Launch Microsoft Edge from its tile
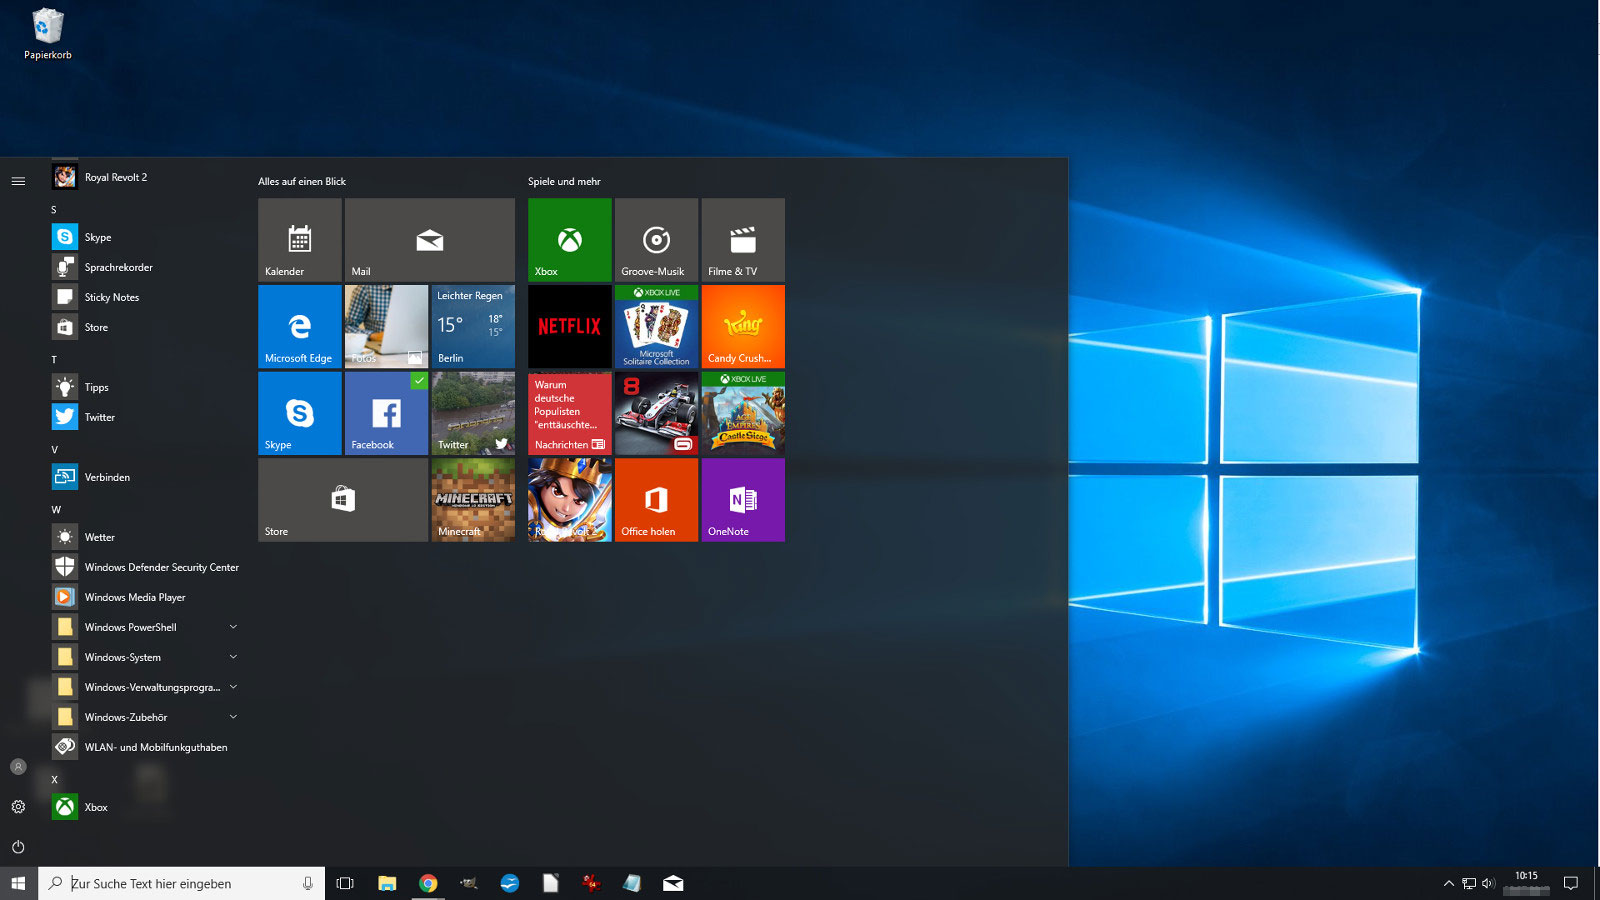The height and width of the screenshot is (900, 1600). coord(298,326)
